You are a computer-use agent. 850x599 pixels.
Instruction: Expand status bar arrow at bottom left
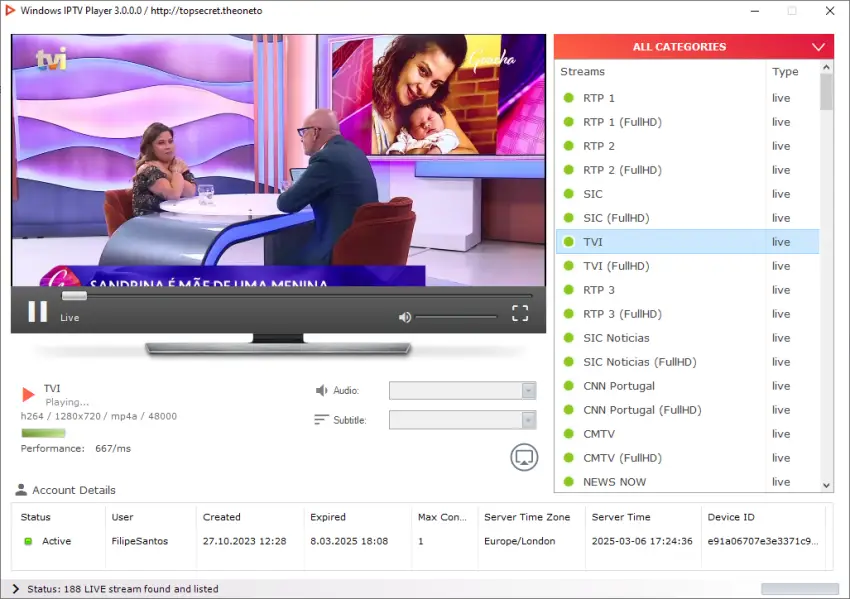click(x=15, y=589)
